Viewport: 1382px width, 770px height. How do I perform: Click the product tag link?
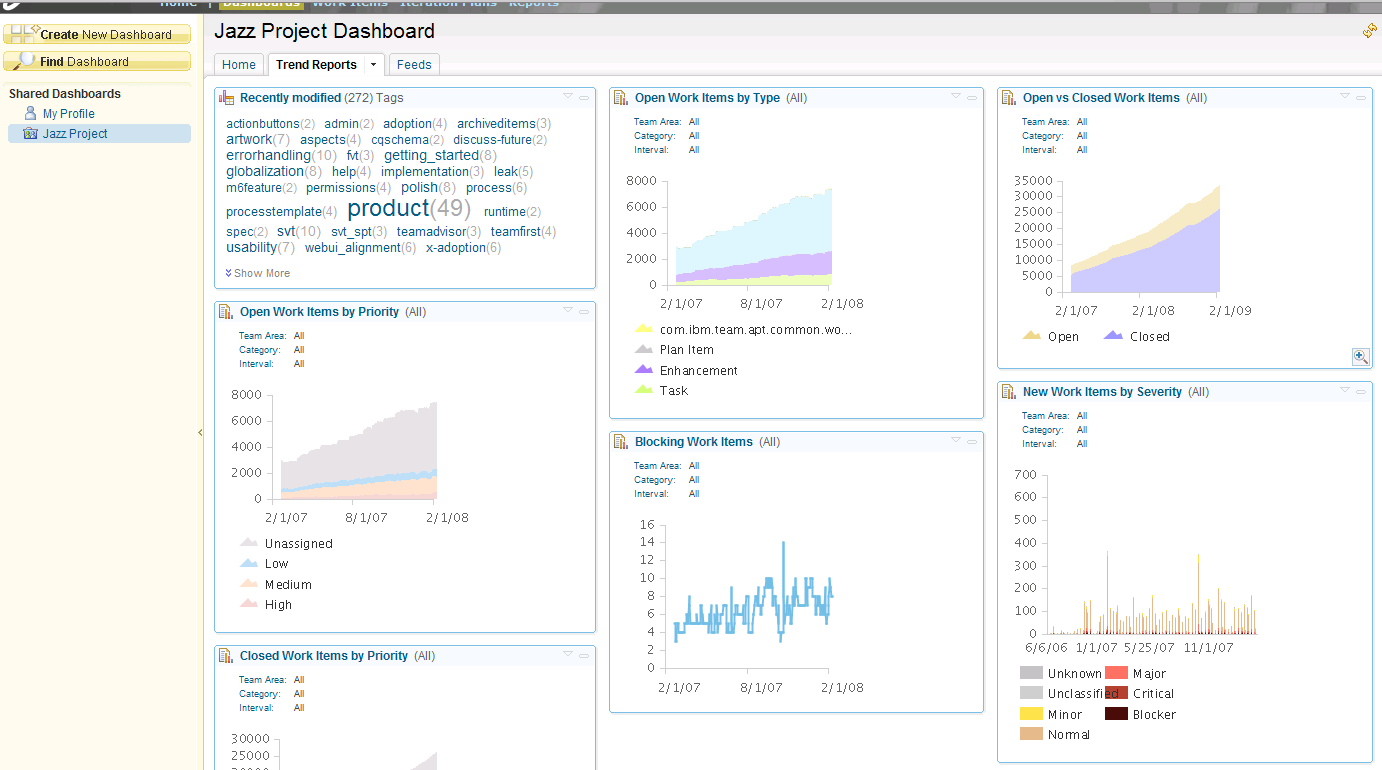[388, 208]
